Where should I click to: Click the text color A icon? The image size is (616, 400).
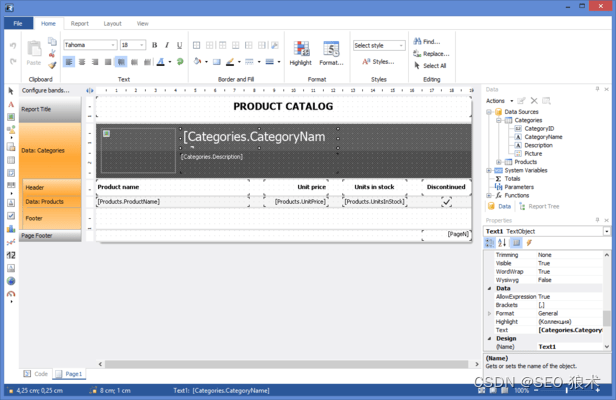coord(161,62)
